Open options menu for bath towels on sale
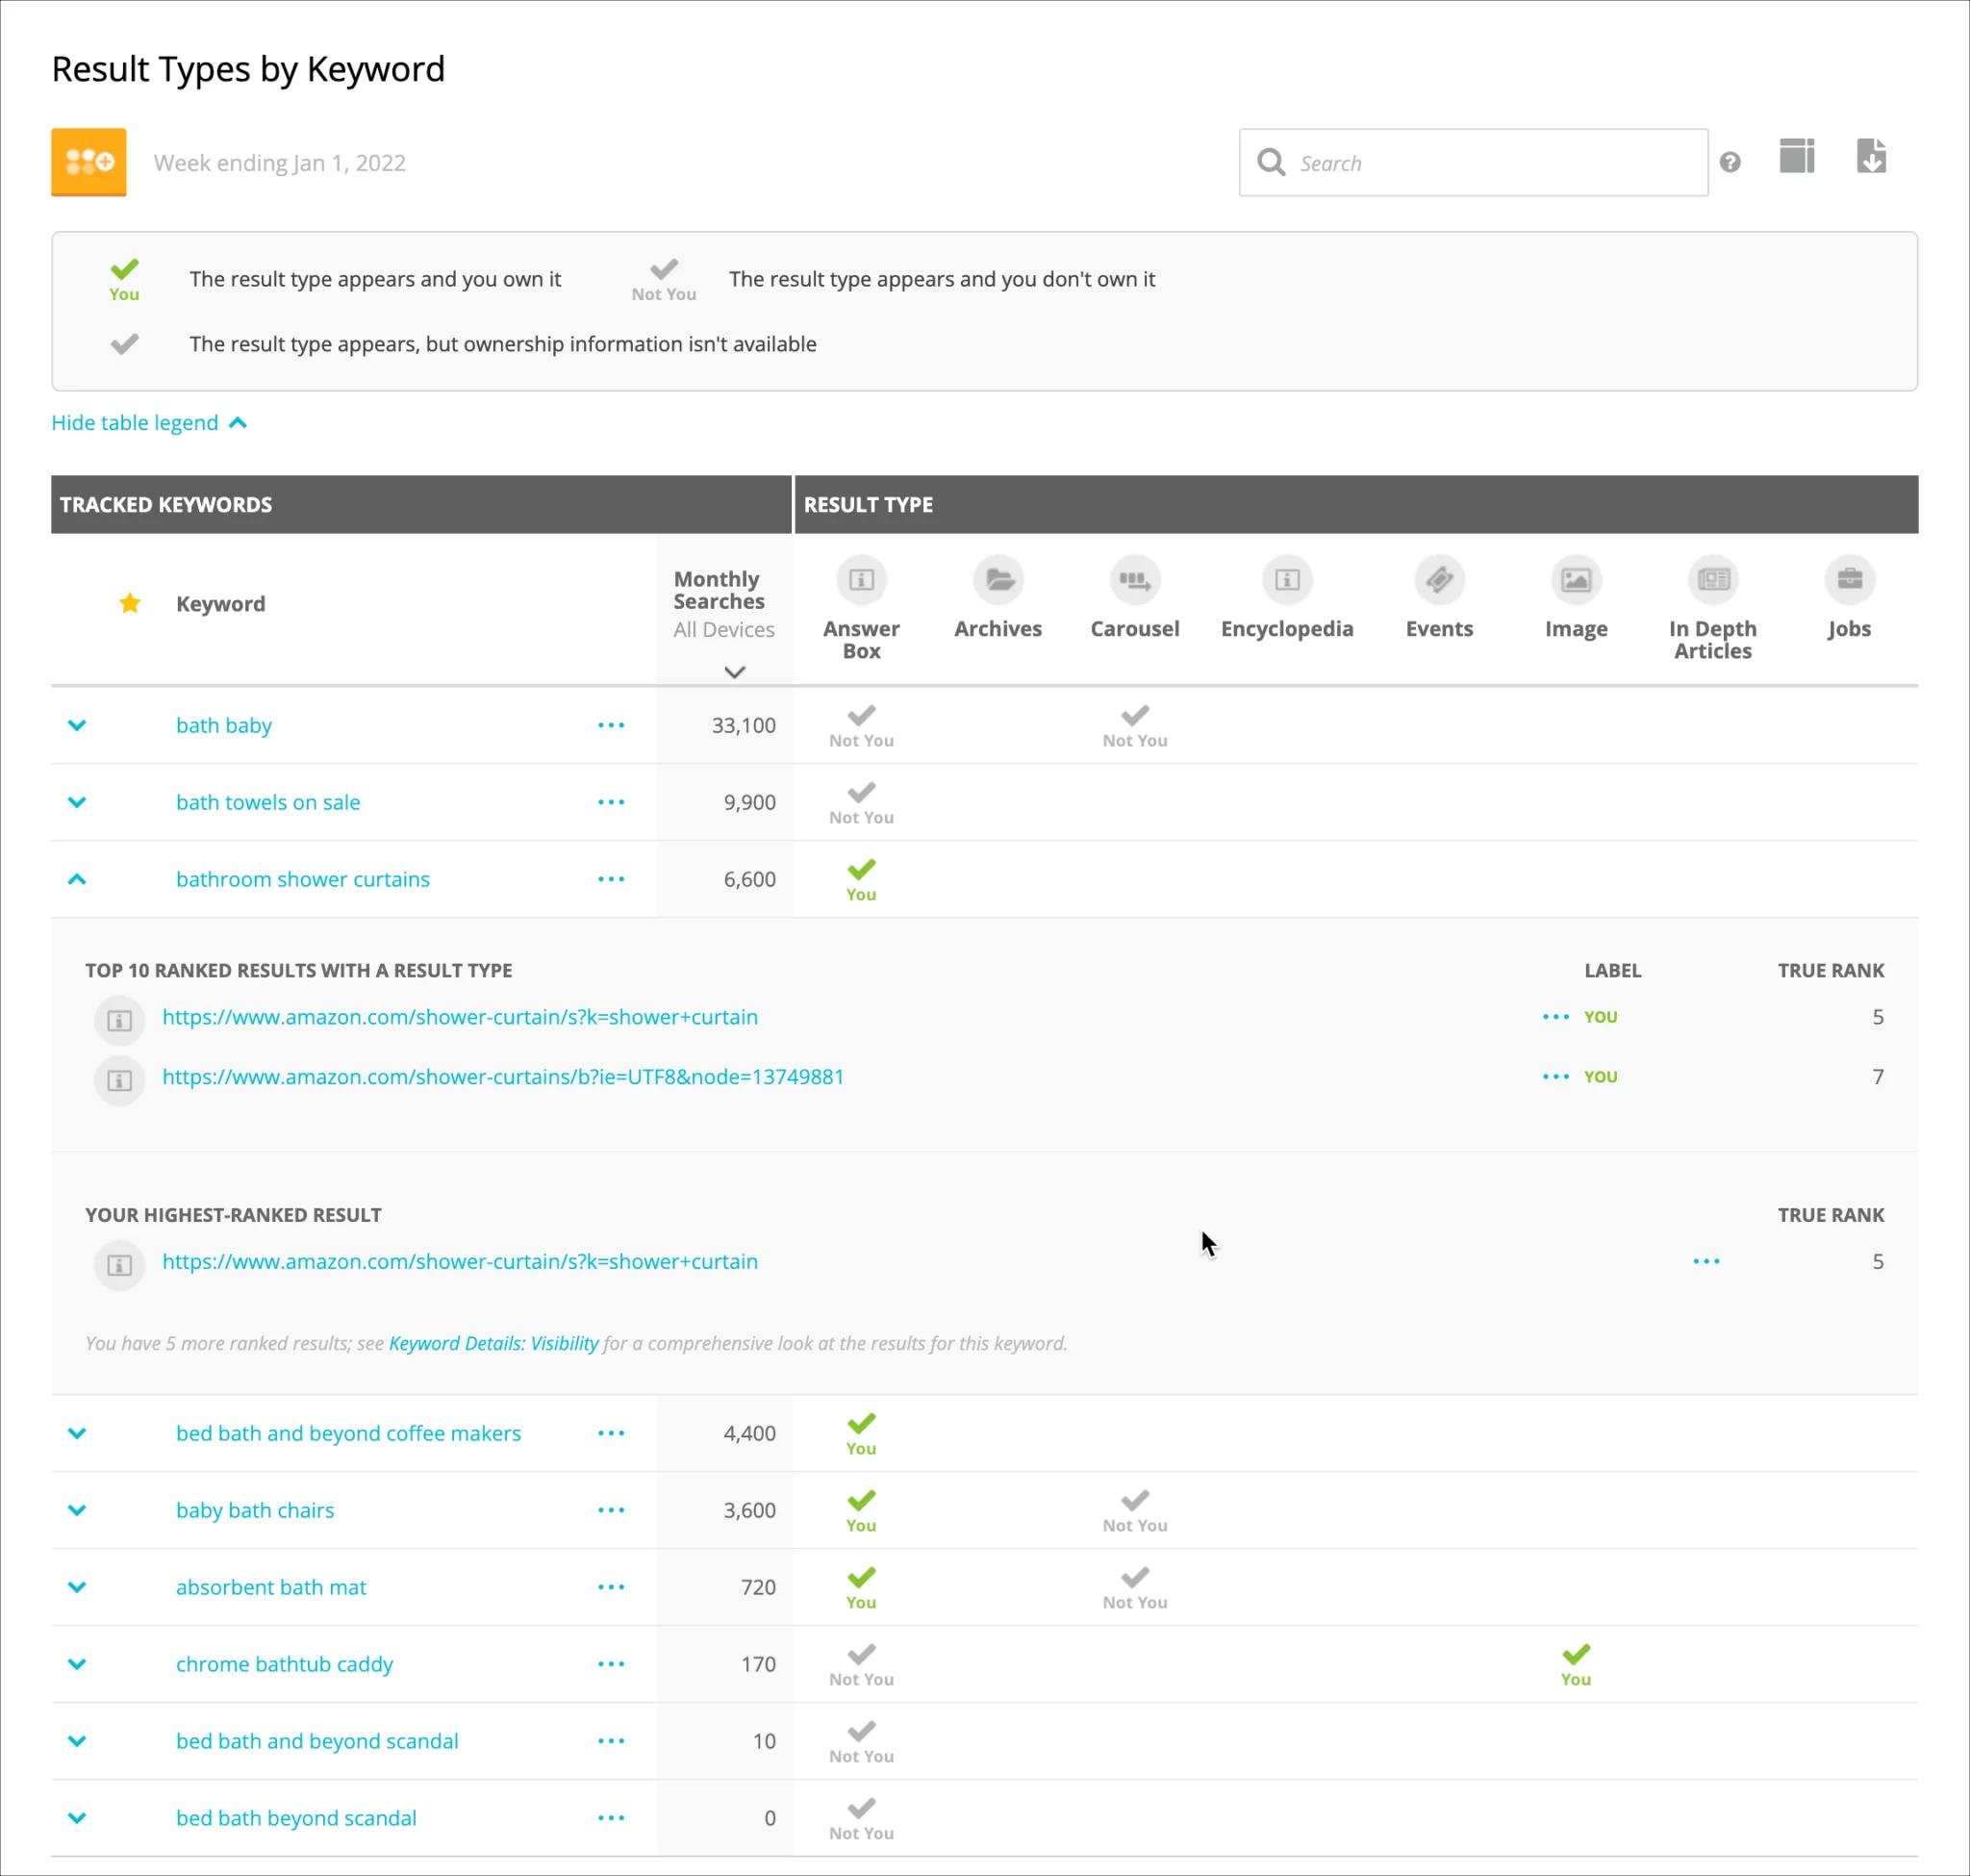Screen dimensions: 1970x1876 (x=611, y=802)
